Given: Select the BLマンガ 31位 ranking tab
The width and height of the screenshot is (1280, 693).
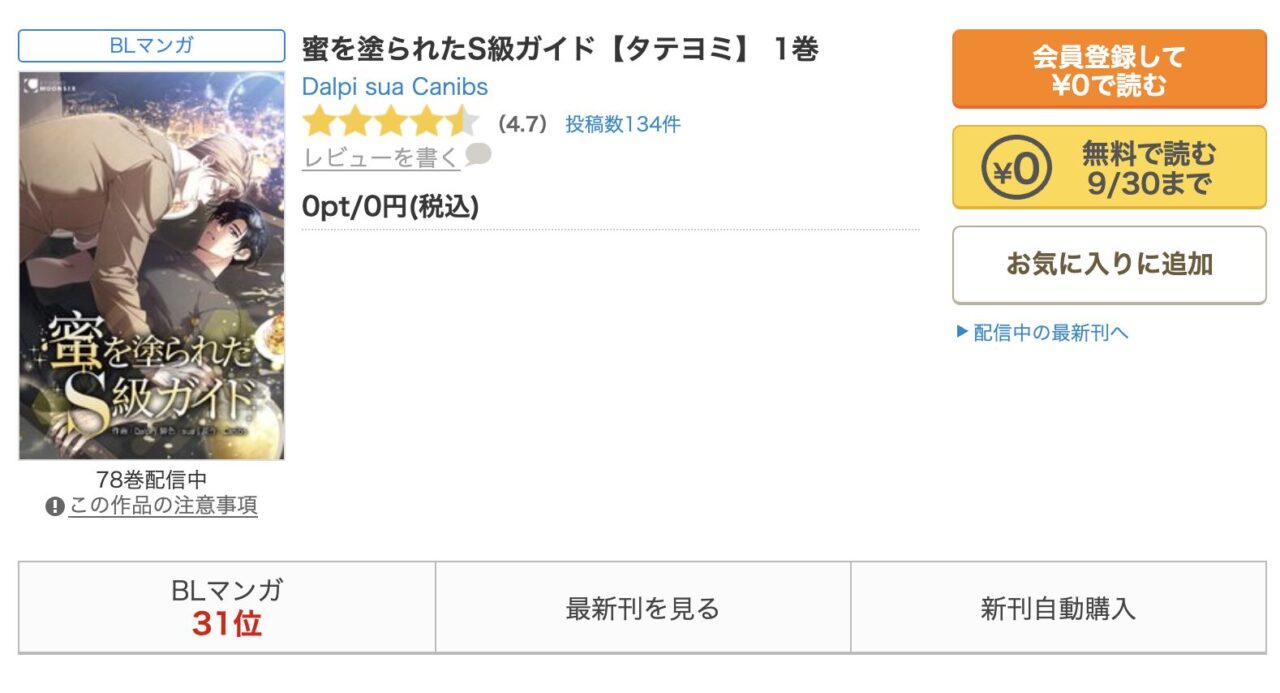Looking at the screenshot, I should [227, 607].
